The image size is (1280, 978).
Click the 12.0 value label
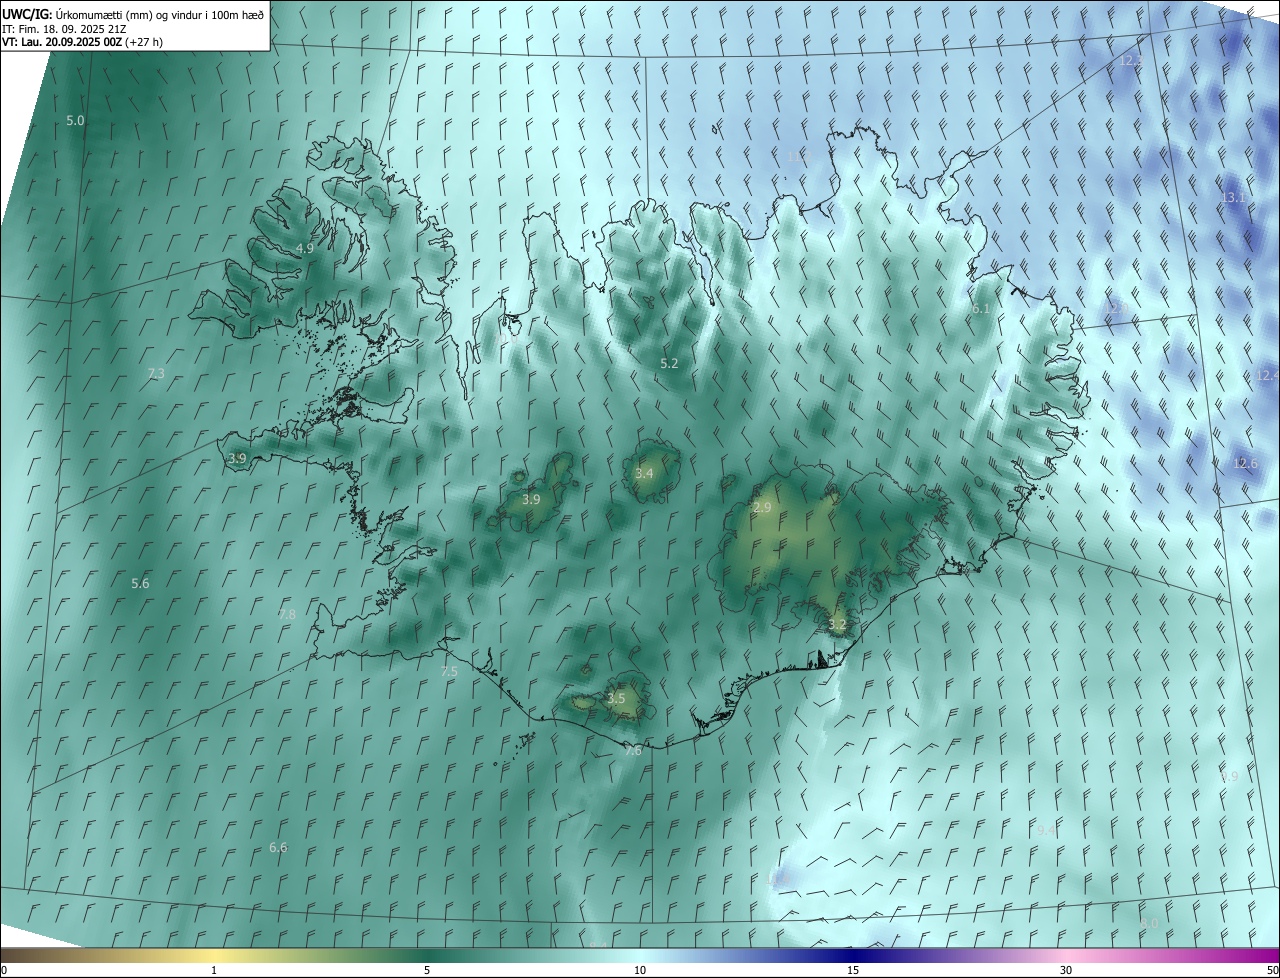(x=1118, y=307)
